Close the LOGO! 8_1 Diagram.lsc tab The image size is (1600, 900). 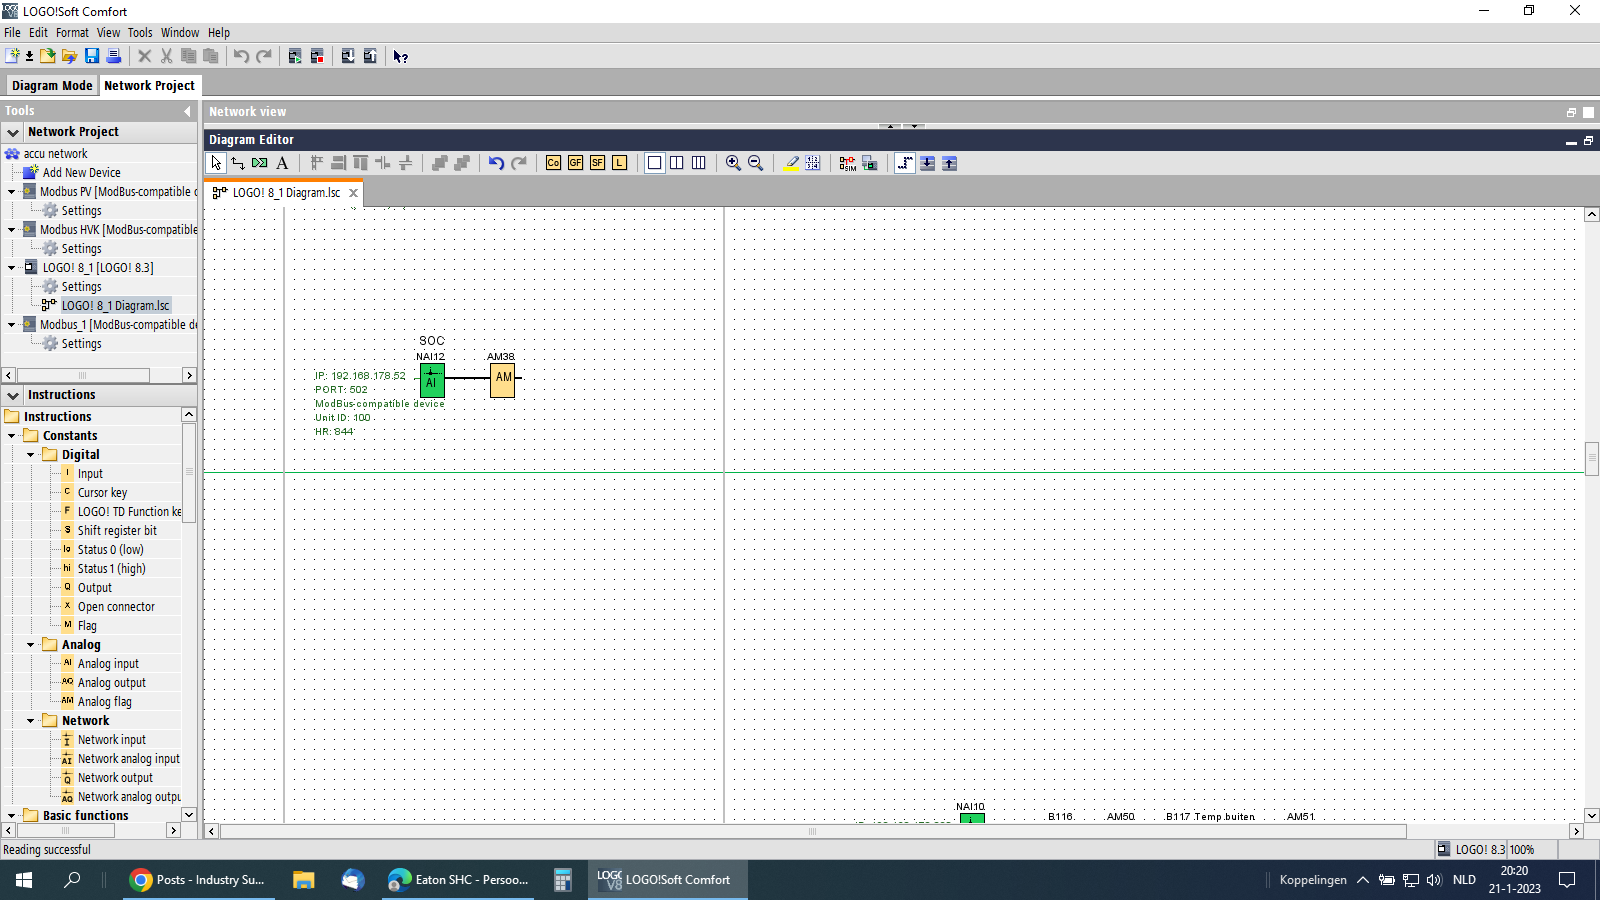click(353, 193)
